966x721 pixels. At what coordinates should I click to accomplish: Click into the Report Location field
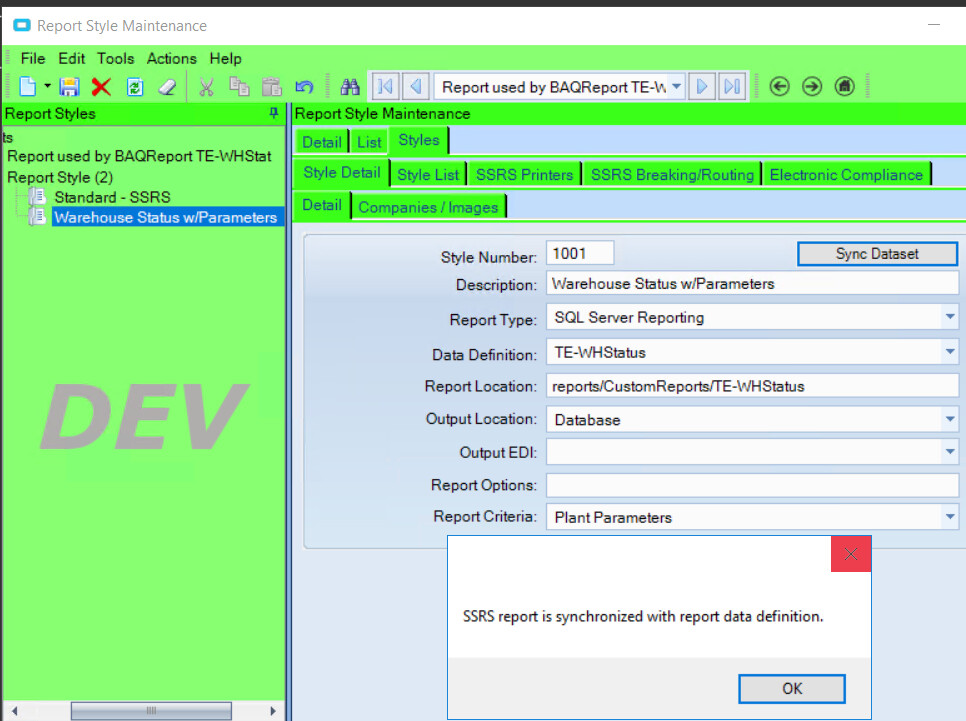click(x=752, y=386)
